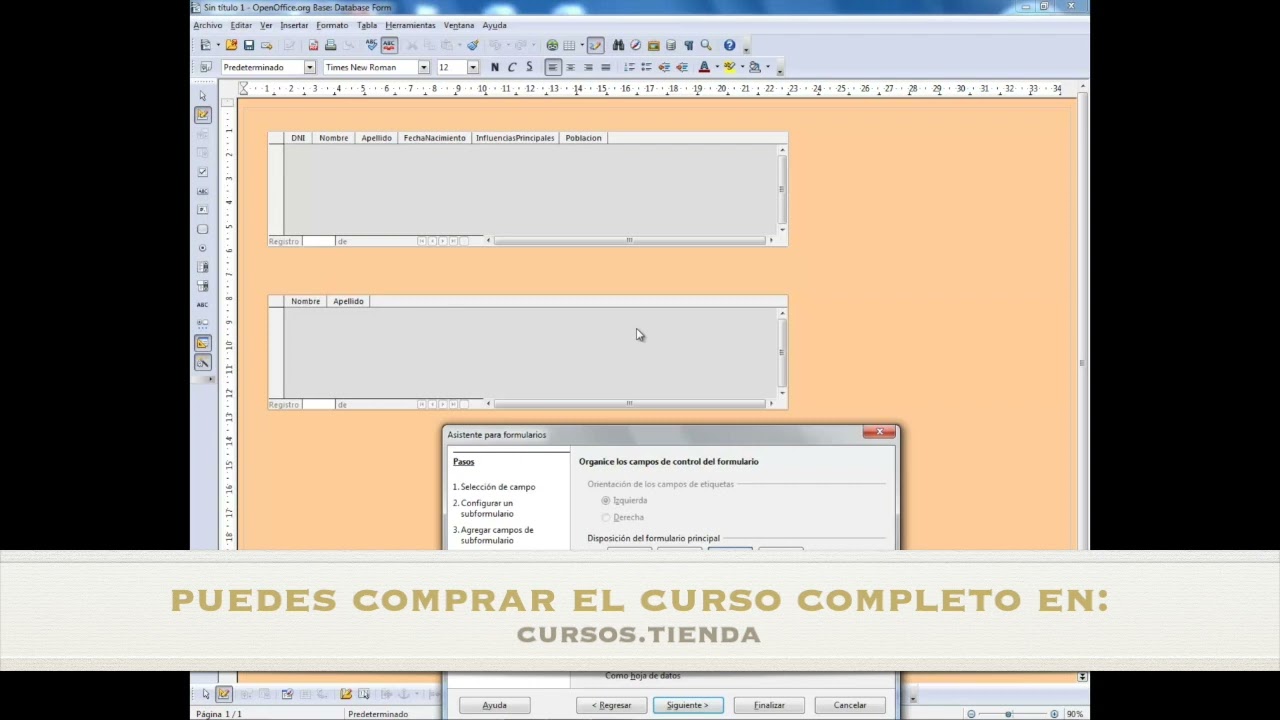Open the Insertar menu
Image resolution: width=1280 pixels, height=720 pixels.
tap(294, 25)
